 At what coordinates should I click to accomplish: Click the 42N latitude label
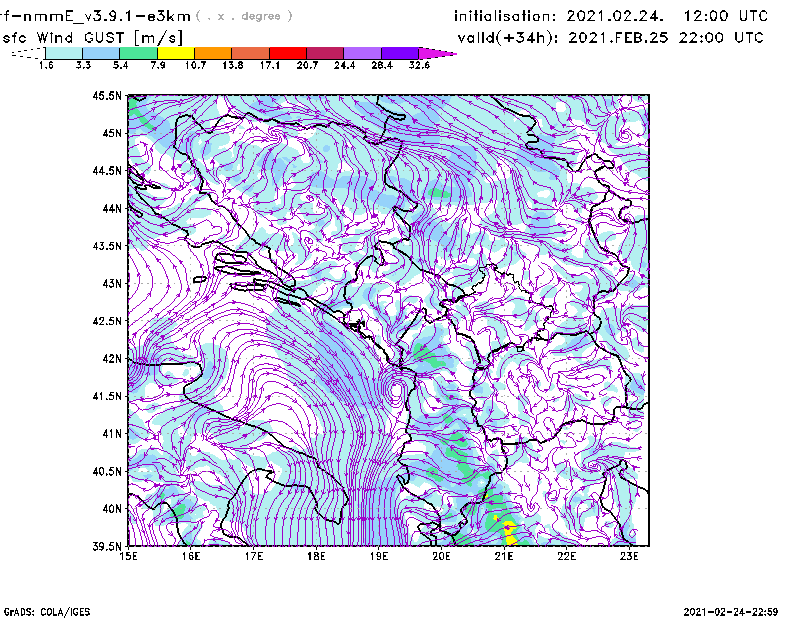coord(112,358)
